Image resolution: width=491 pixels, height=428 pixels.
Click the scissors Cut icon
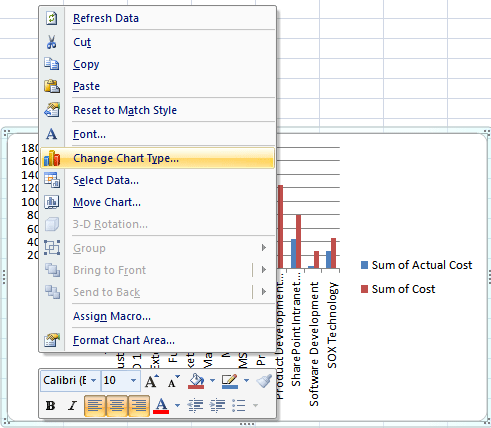tap(52, 42)
